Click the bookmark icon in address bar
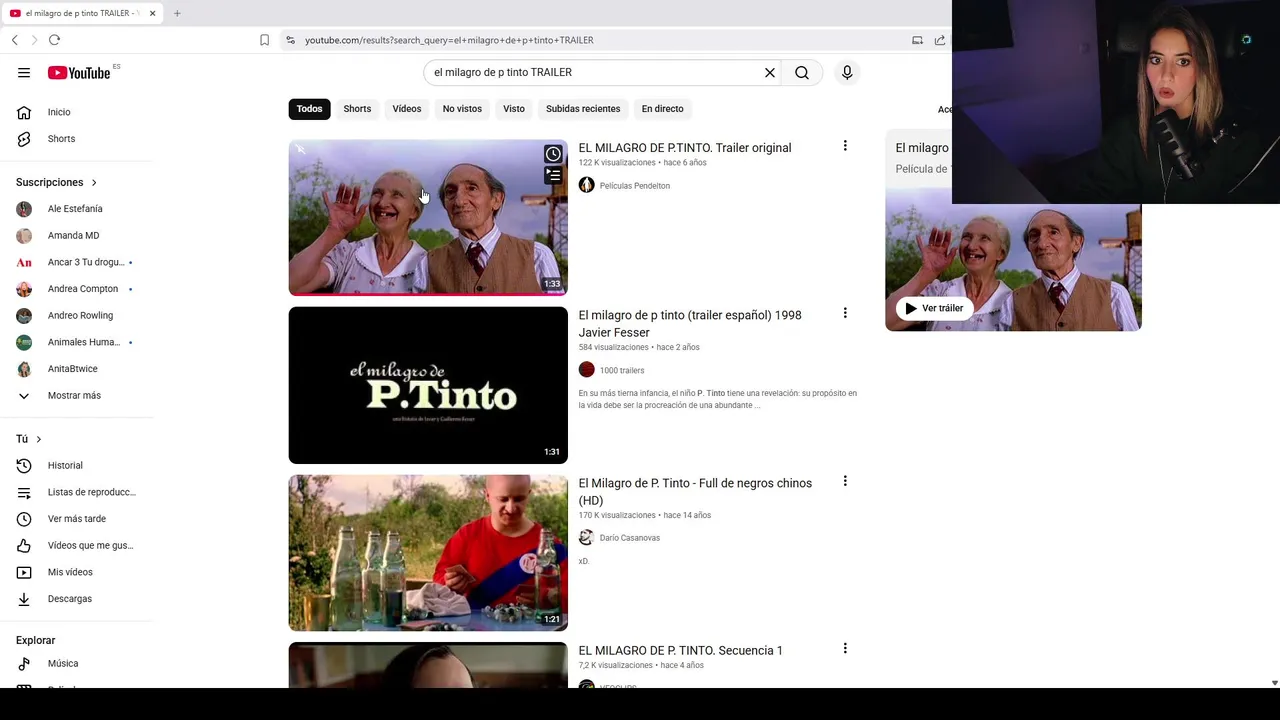 pyautogui.click(x=264, y=40)
